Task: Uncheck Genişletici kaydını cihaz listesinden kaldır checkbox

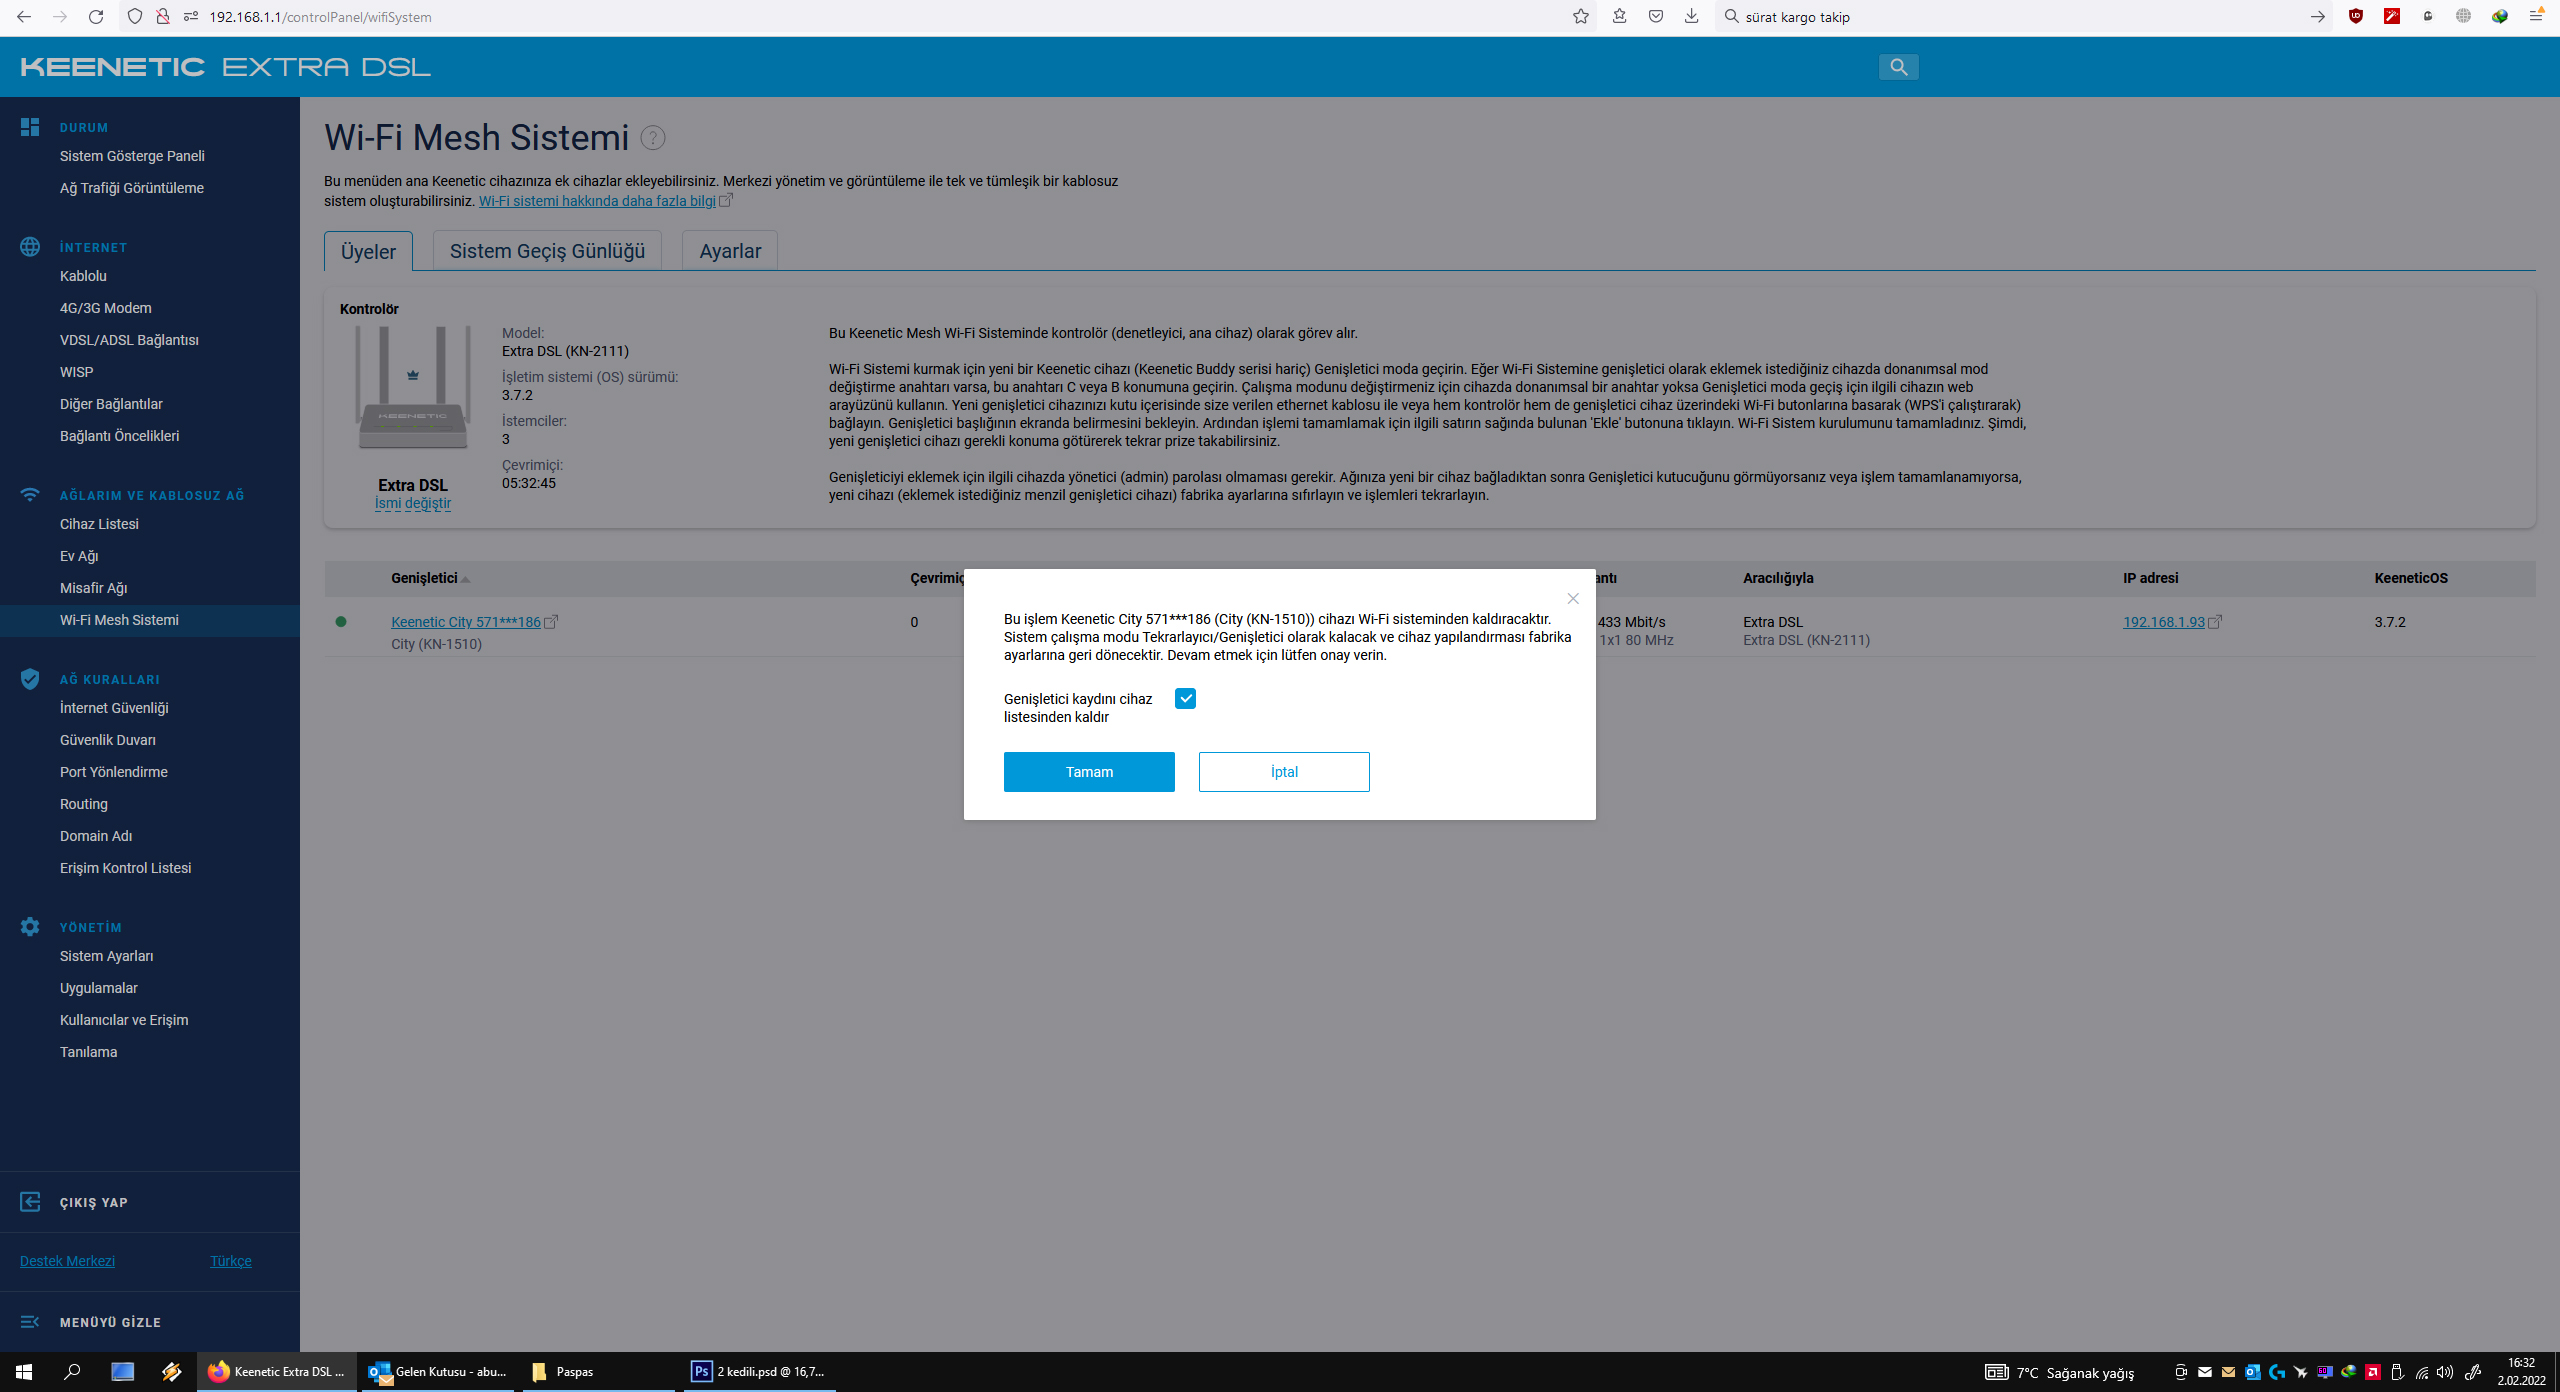Action: (1185, 699)
